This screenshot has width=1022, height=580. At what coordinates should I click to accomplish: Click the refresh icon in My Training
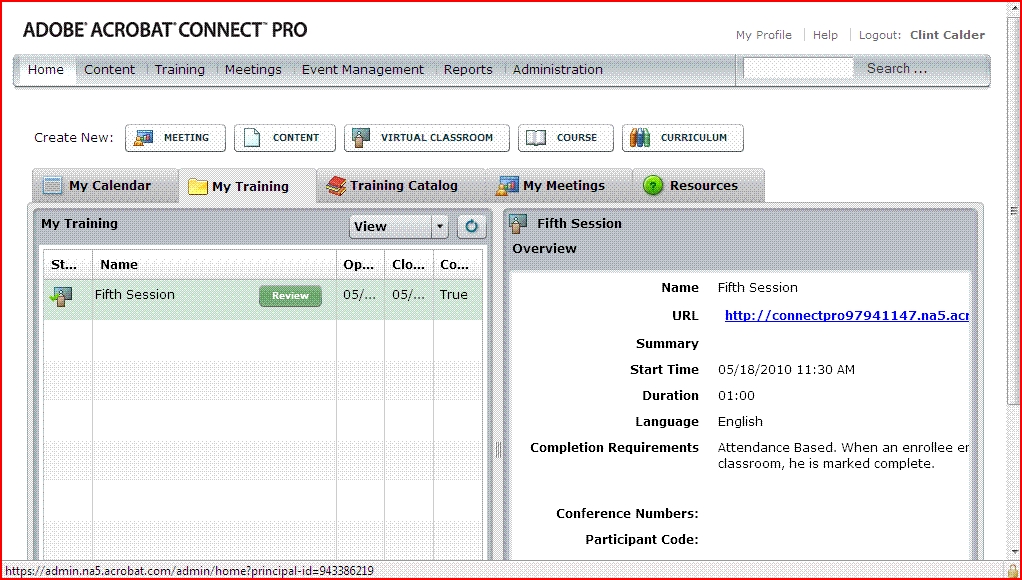[x=471, y=226]
